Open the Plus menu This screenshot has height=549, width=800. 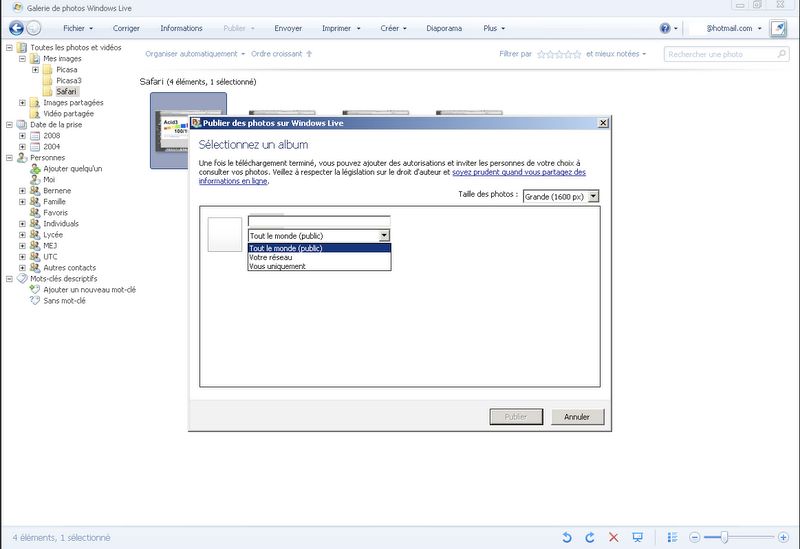pos(494,28)
